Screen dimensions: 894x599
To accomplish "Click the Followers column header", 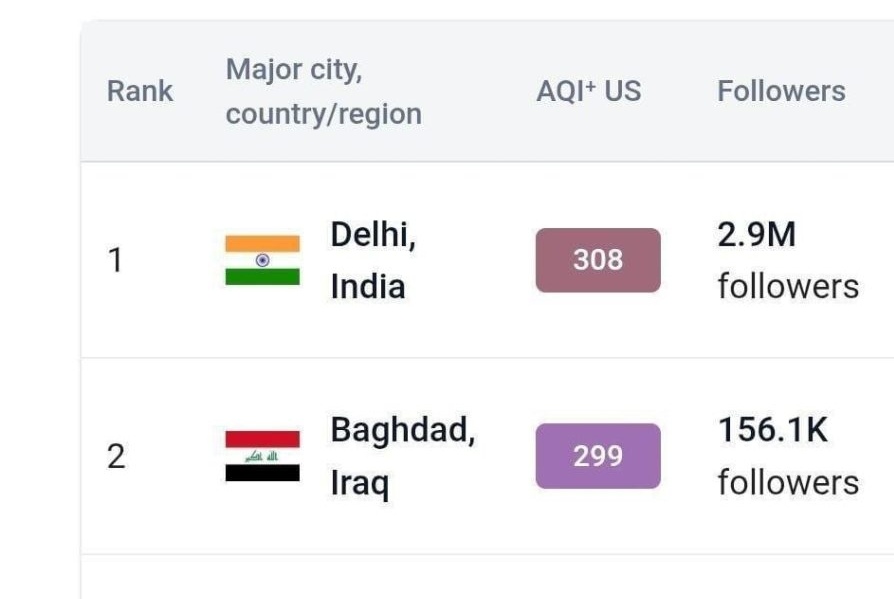I will pos(781,91).
